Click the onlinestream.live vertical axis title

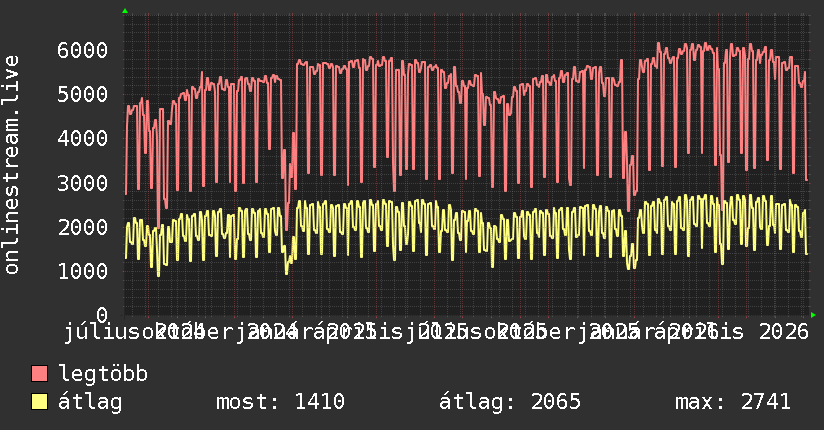tap(11, 165)
